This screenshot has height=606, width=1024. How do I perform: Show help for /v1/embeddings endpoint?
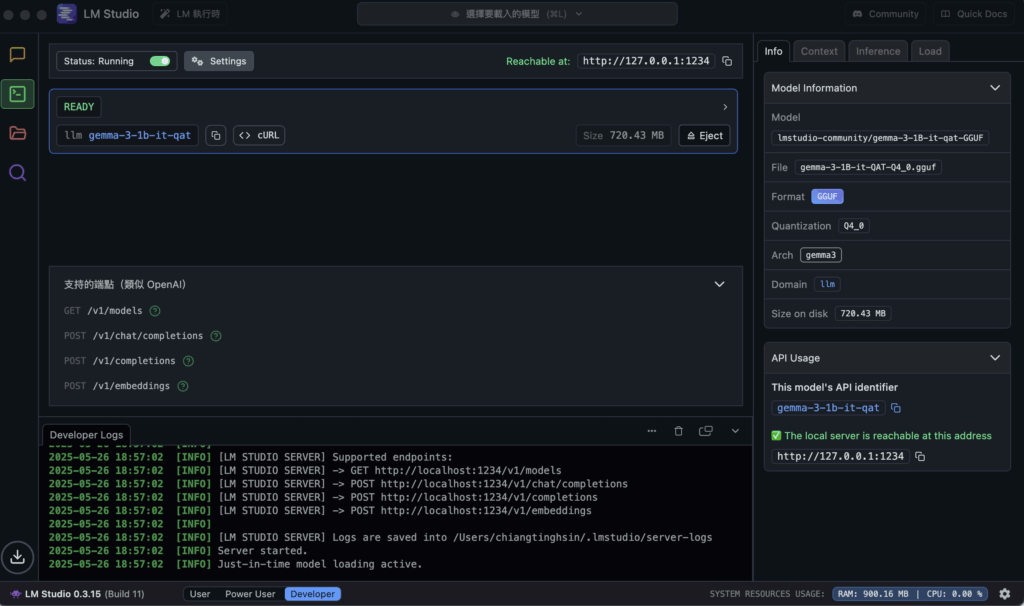pos(183,386)
